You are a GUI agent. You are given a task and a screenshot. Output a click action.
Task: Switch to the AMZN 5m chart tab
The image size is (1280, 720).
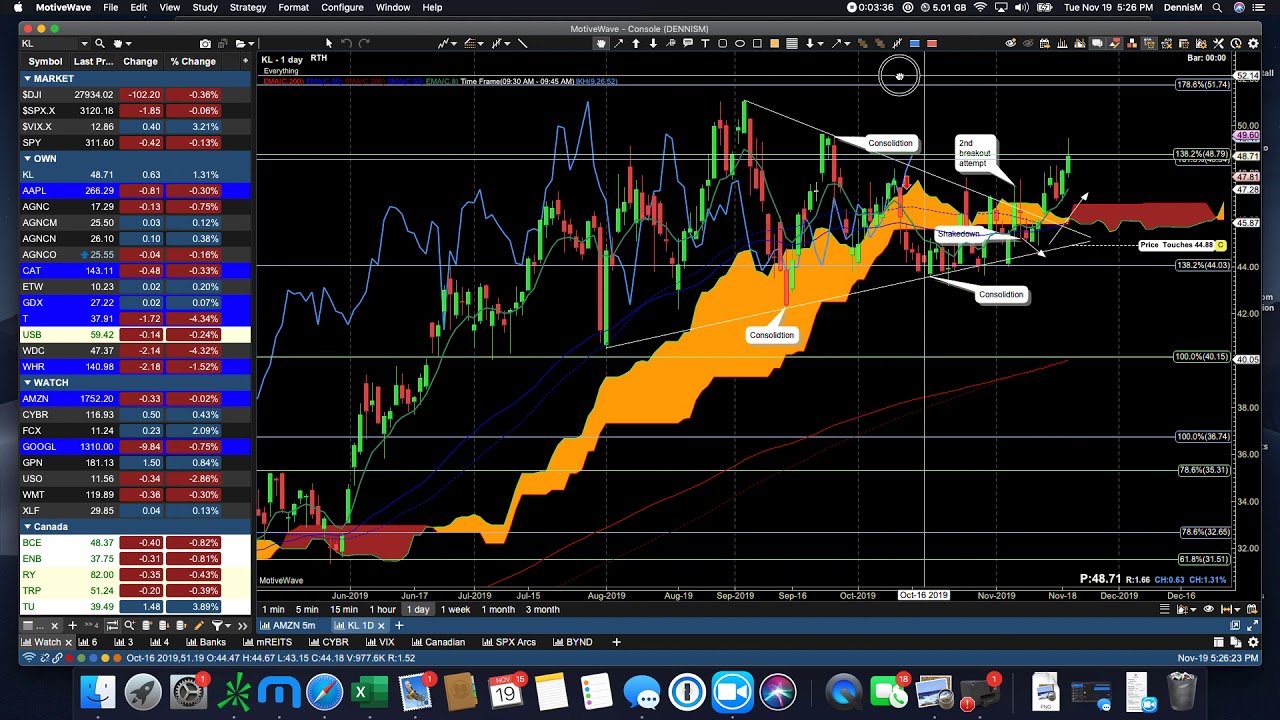click(288, 625)
